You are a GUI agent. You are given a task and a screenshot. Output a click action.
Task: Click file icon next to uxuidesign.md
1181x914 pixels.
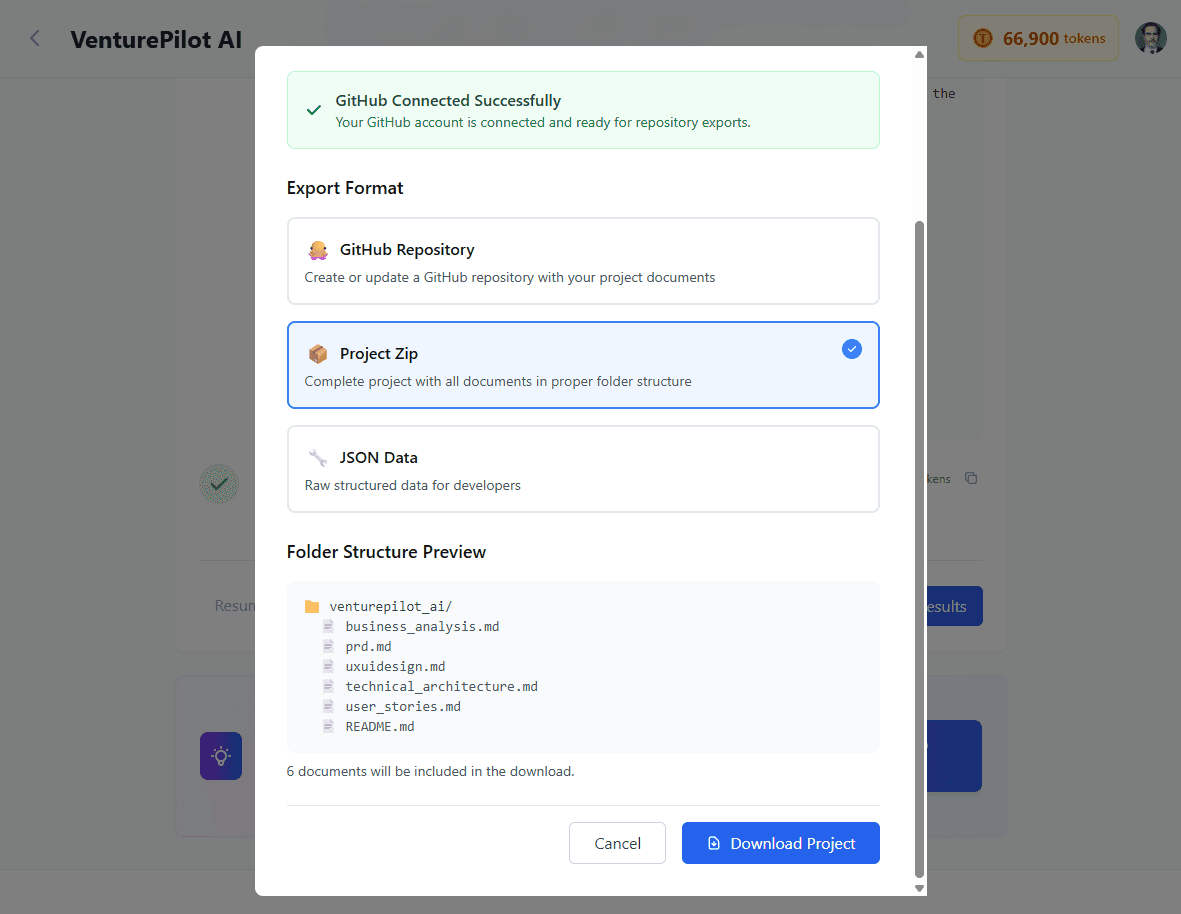[328, 666]
